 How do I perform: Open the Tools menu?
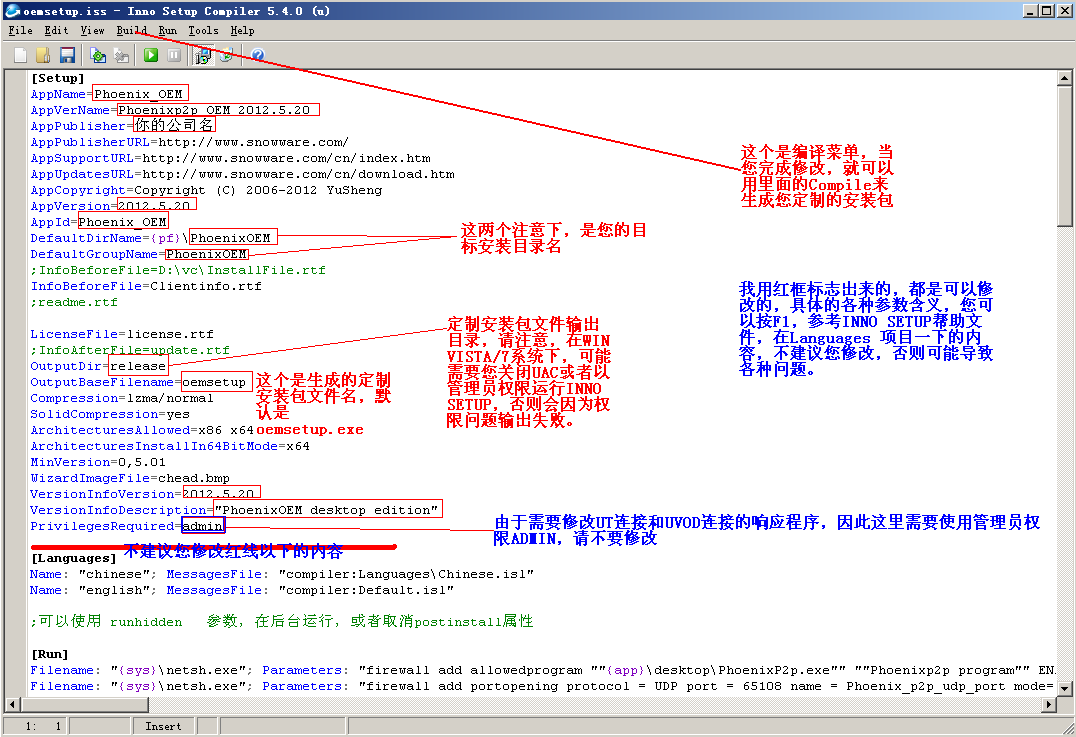coord(203,30)
